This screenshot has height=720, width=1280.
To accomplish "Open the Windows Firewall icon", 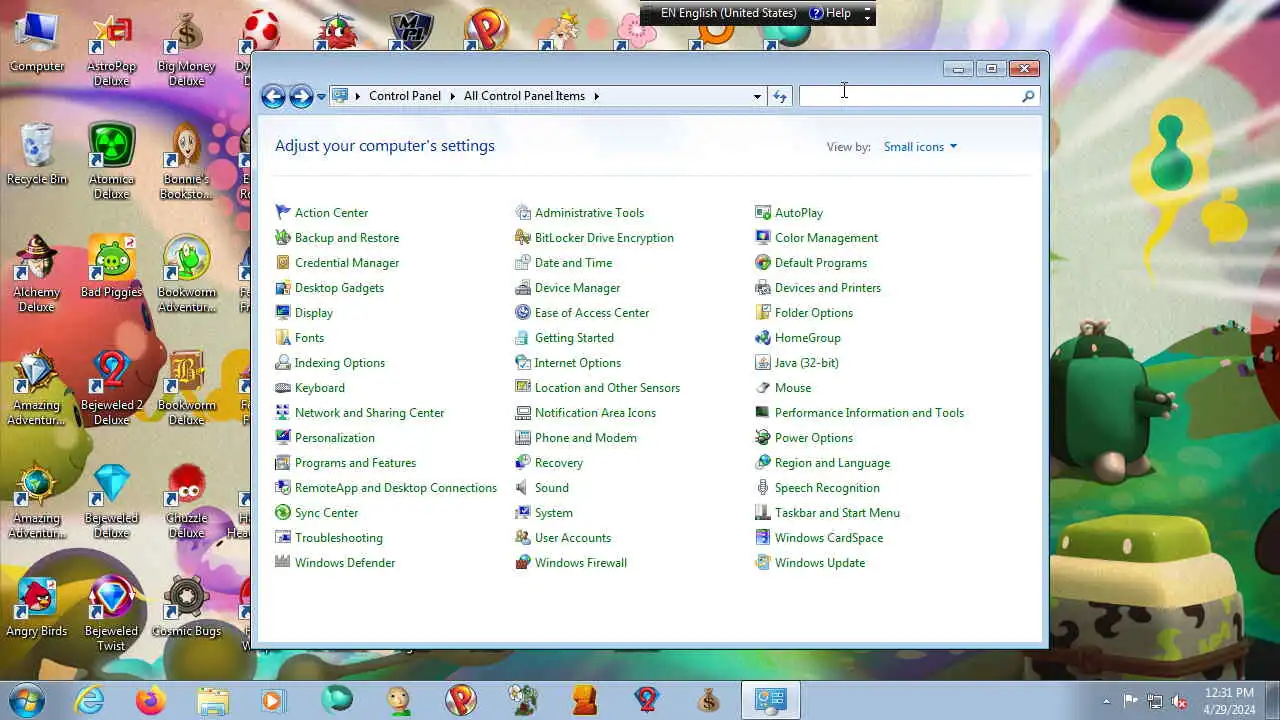I will (x=523, y=562).
